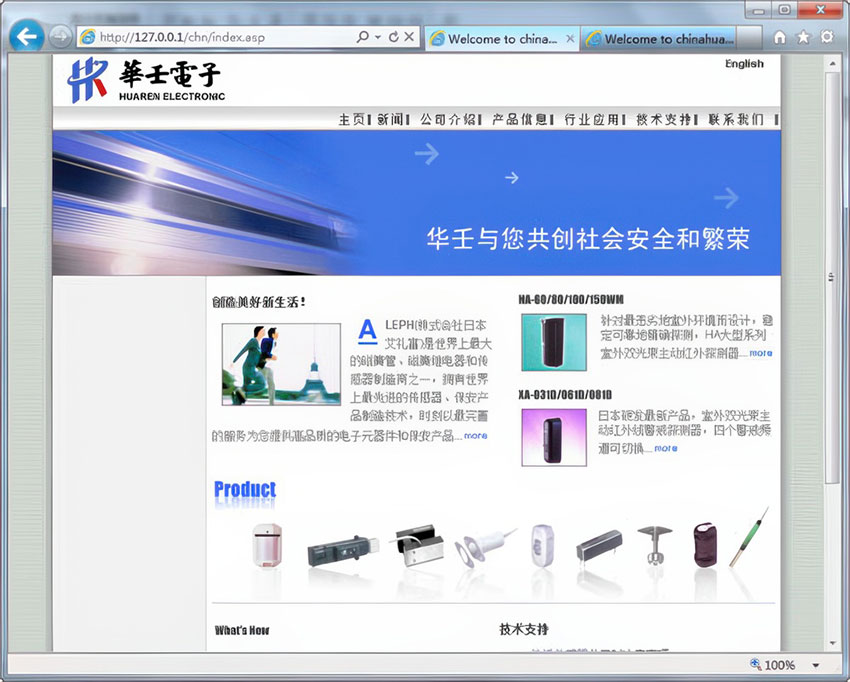The width and height of the screenshot is (850, 682).
Task: Expand the zoom level dropdown arrow
Action: [816, 665]
